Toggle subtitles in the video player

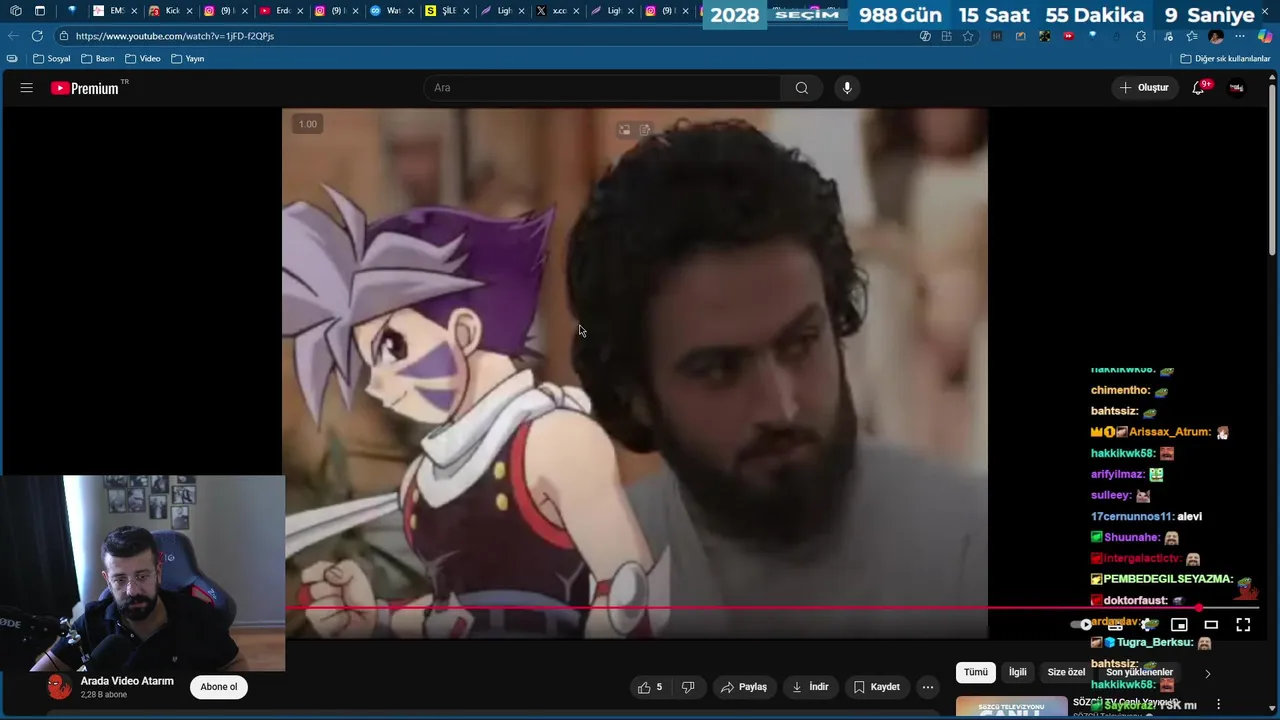tap(1115, 625)
